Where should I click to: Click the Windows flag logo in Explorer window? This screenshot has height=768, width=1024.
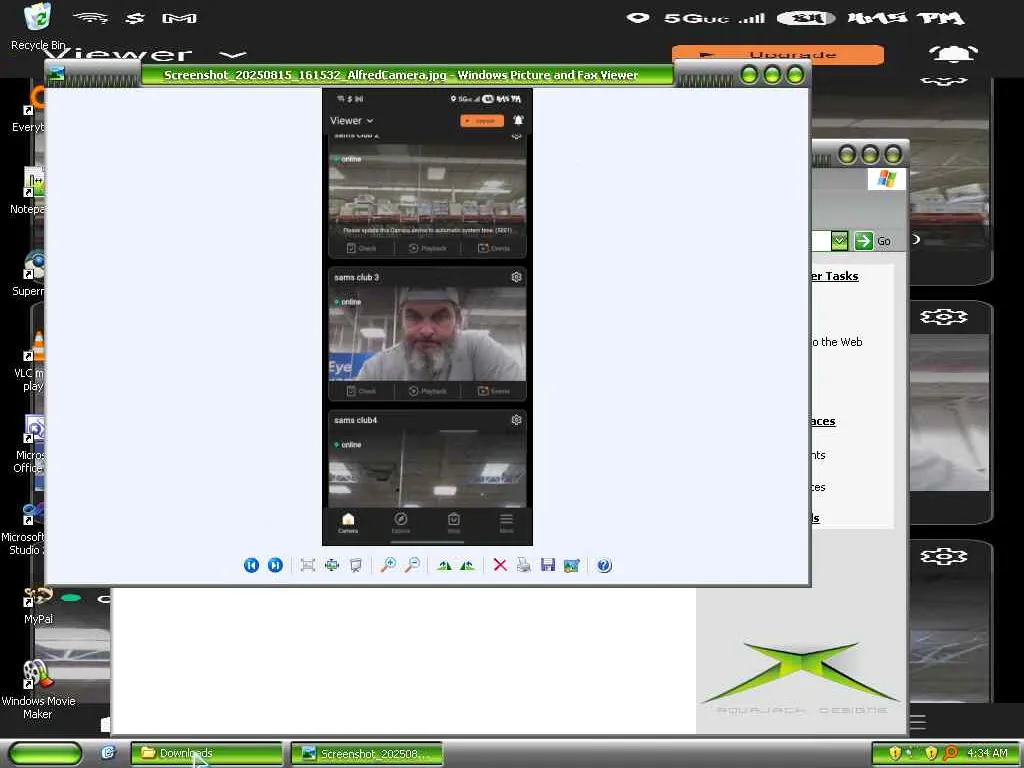tap(886, 178)
